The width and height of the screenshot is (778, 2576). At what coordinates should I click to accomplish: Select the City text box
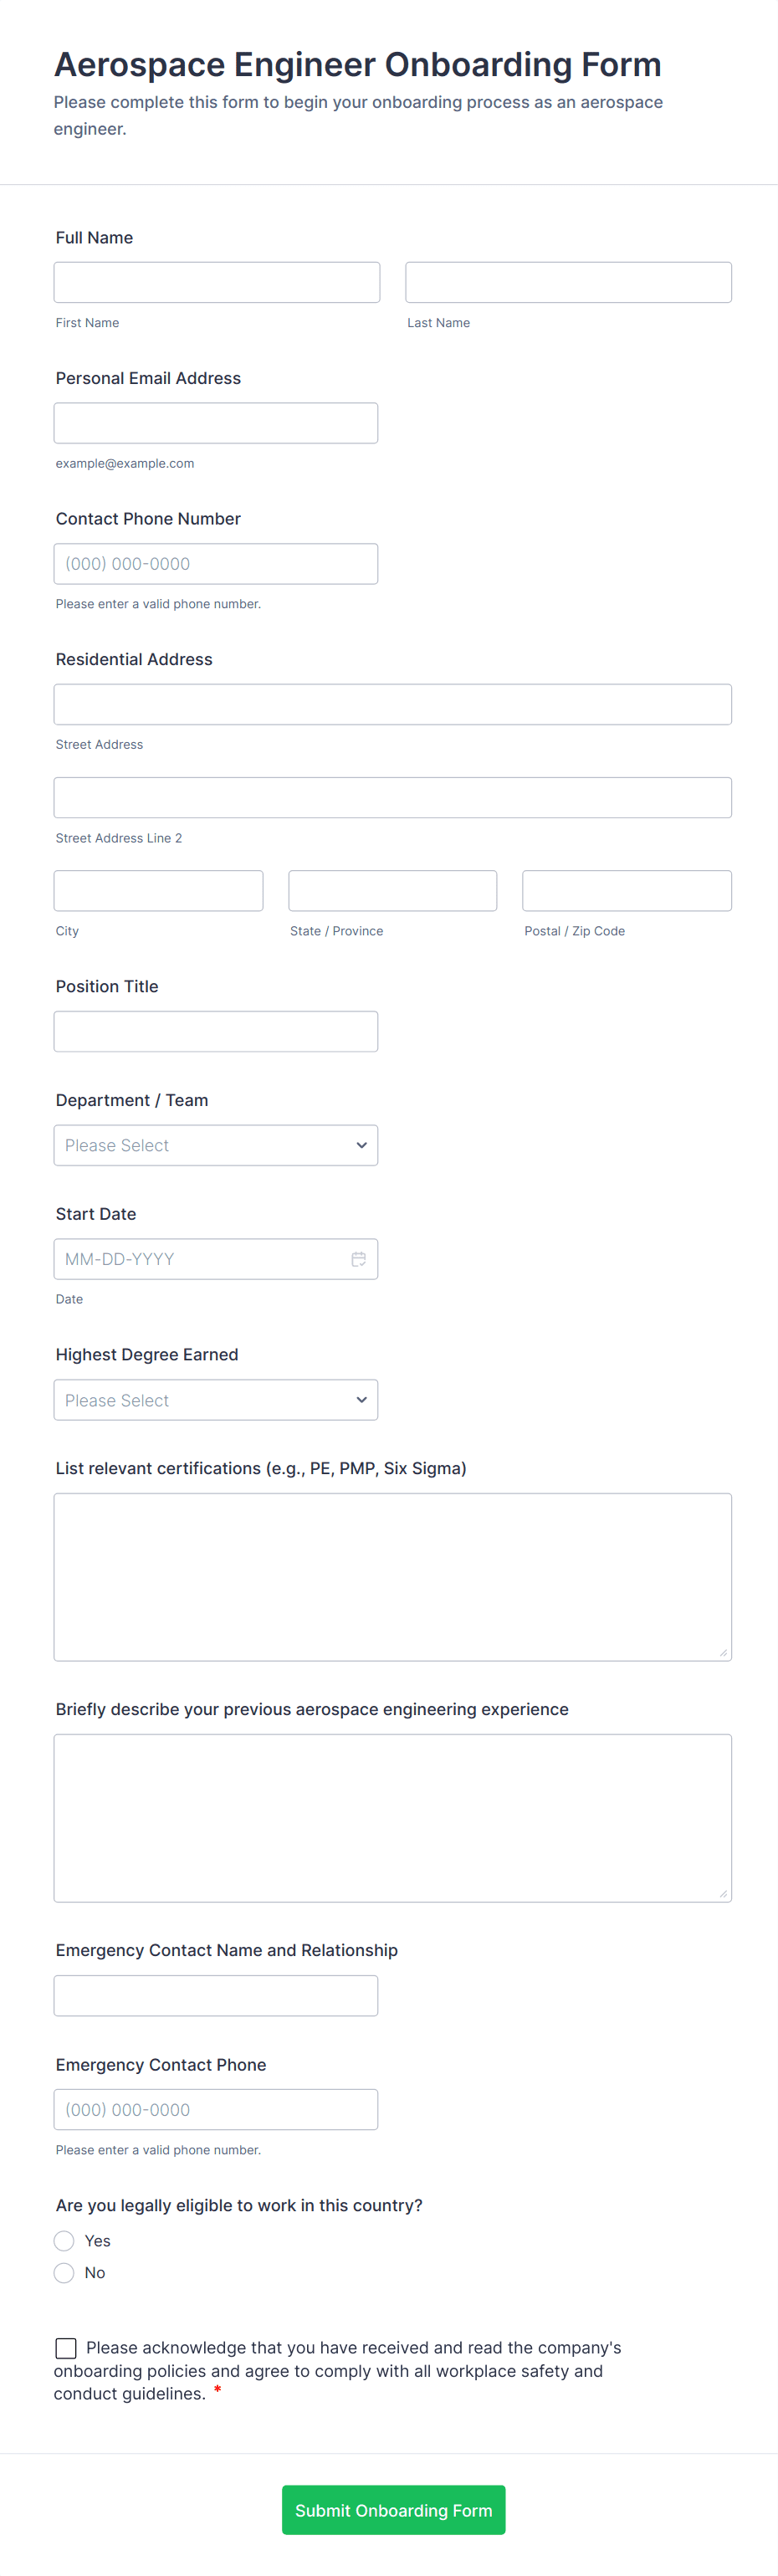pos(159,890)
